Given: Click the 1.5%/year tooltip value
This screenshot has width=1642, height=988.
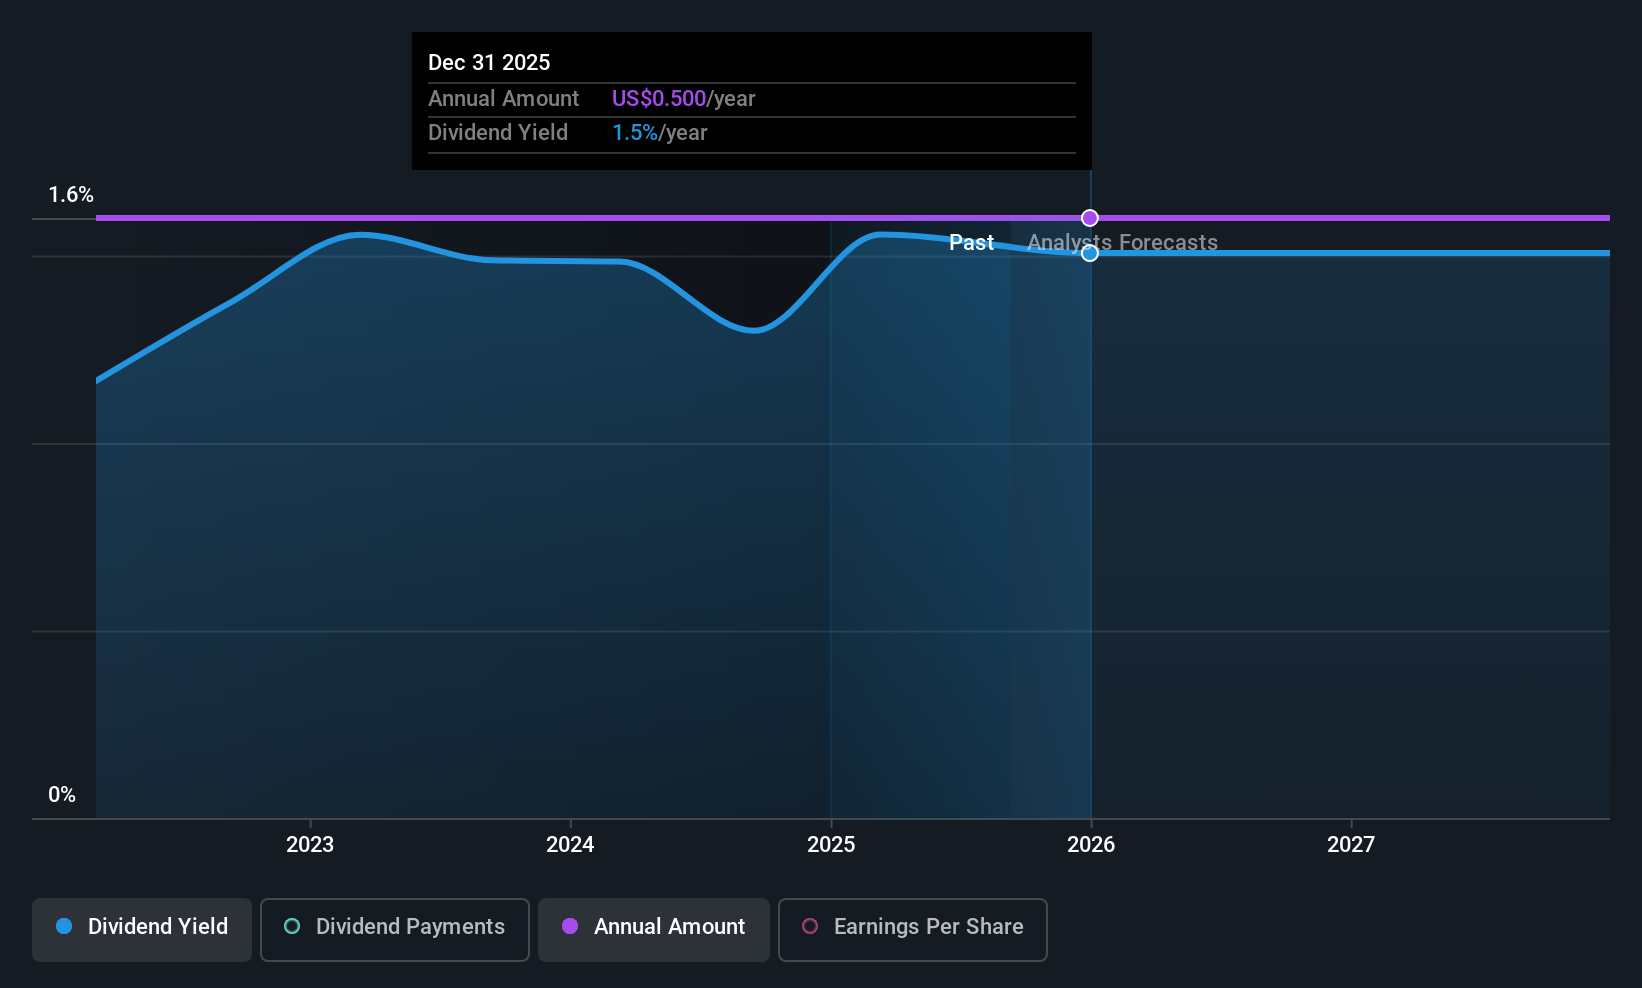Looking at the screenshot, I should (660, 133).
